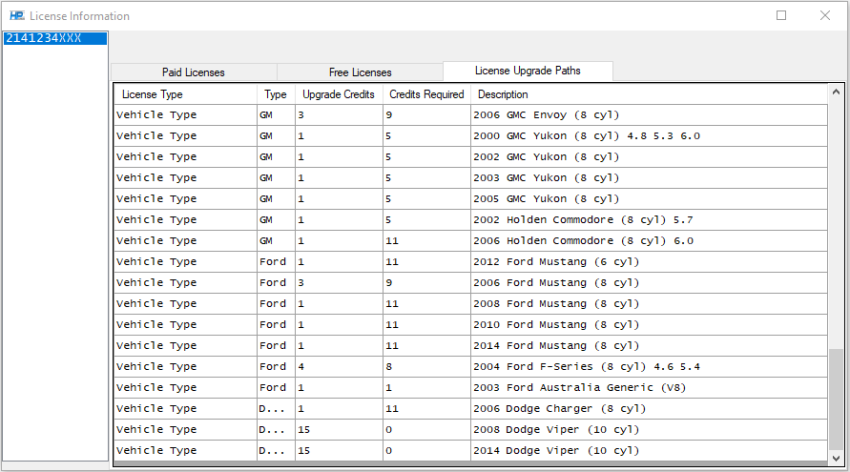Screen dimensions: 850x472
Task: Click the HP Tuners logo in title bar
Action: pos(17,16)
